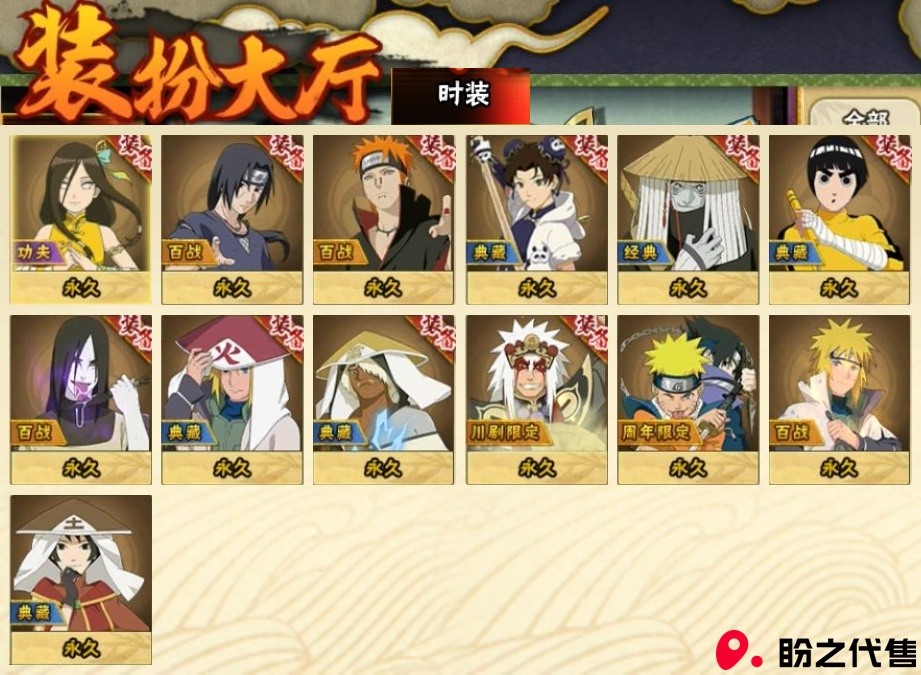Pick the 典藏 lightning Kage hat costume
This screenshot has width=921, height=675.
(x=384, y=399)
